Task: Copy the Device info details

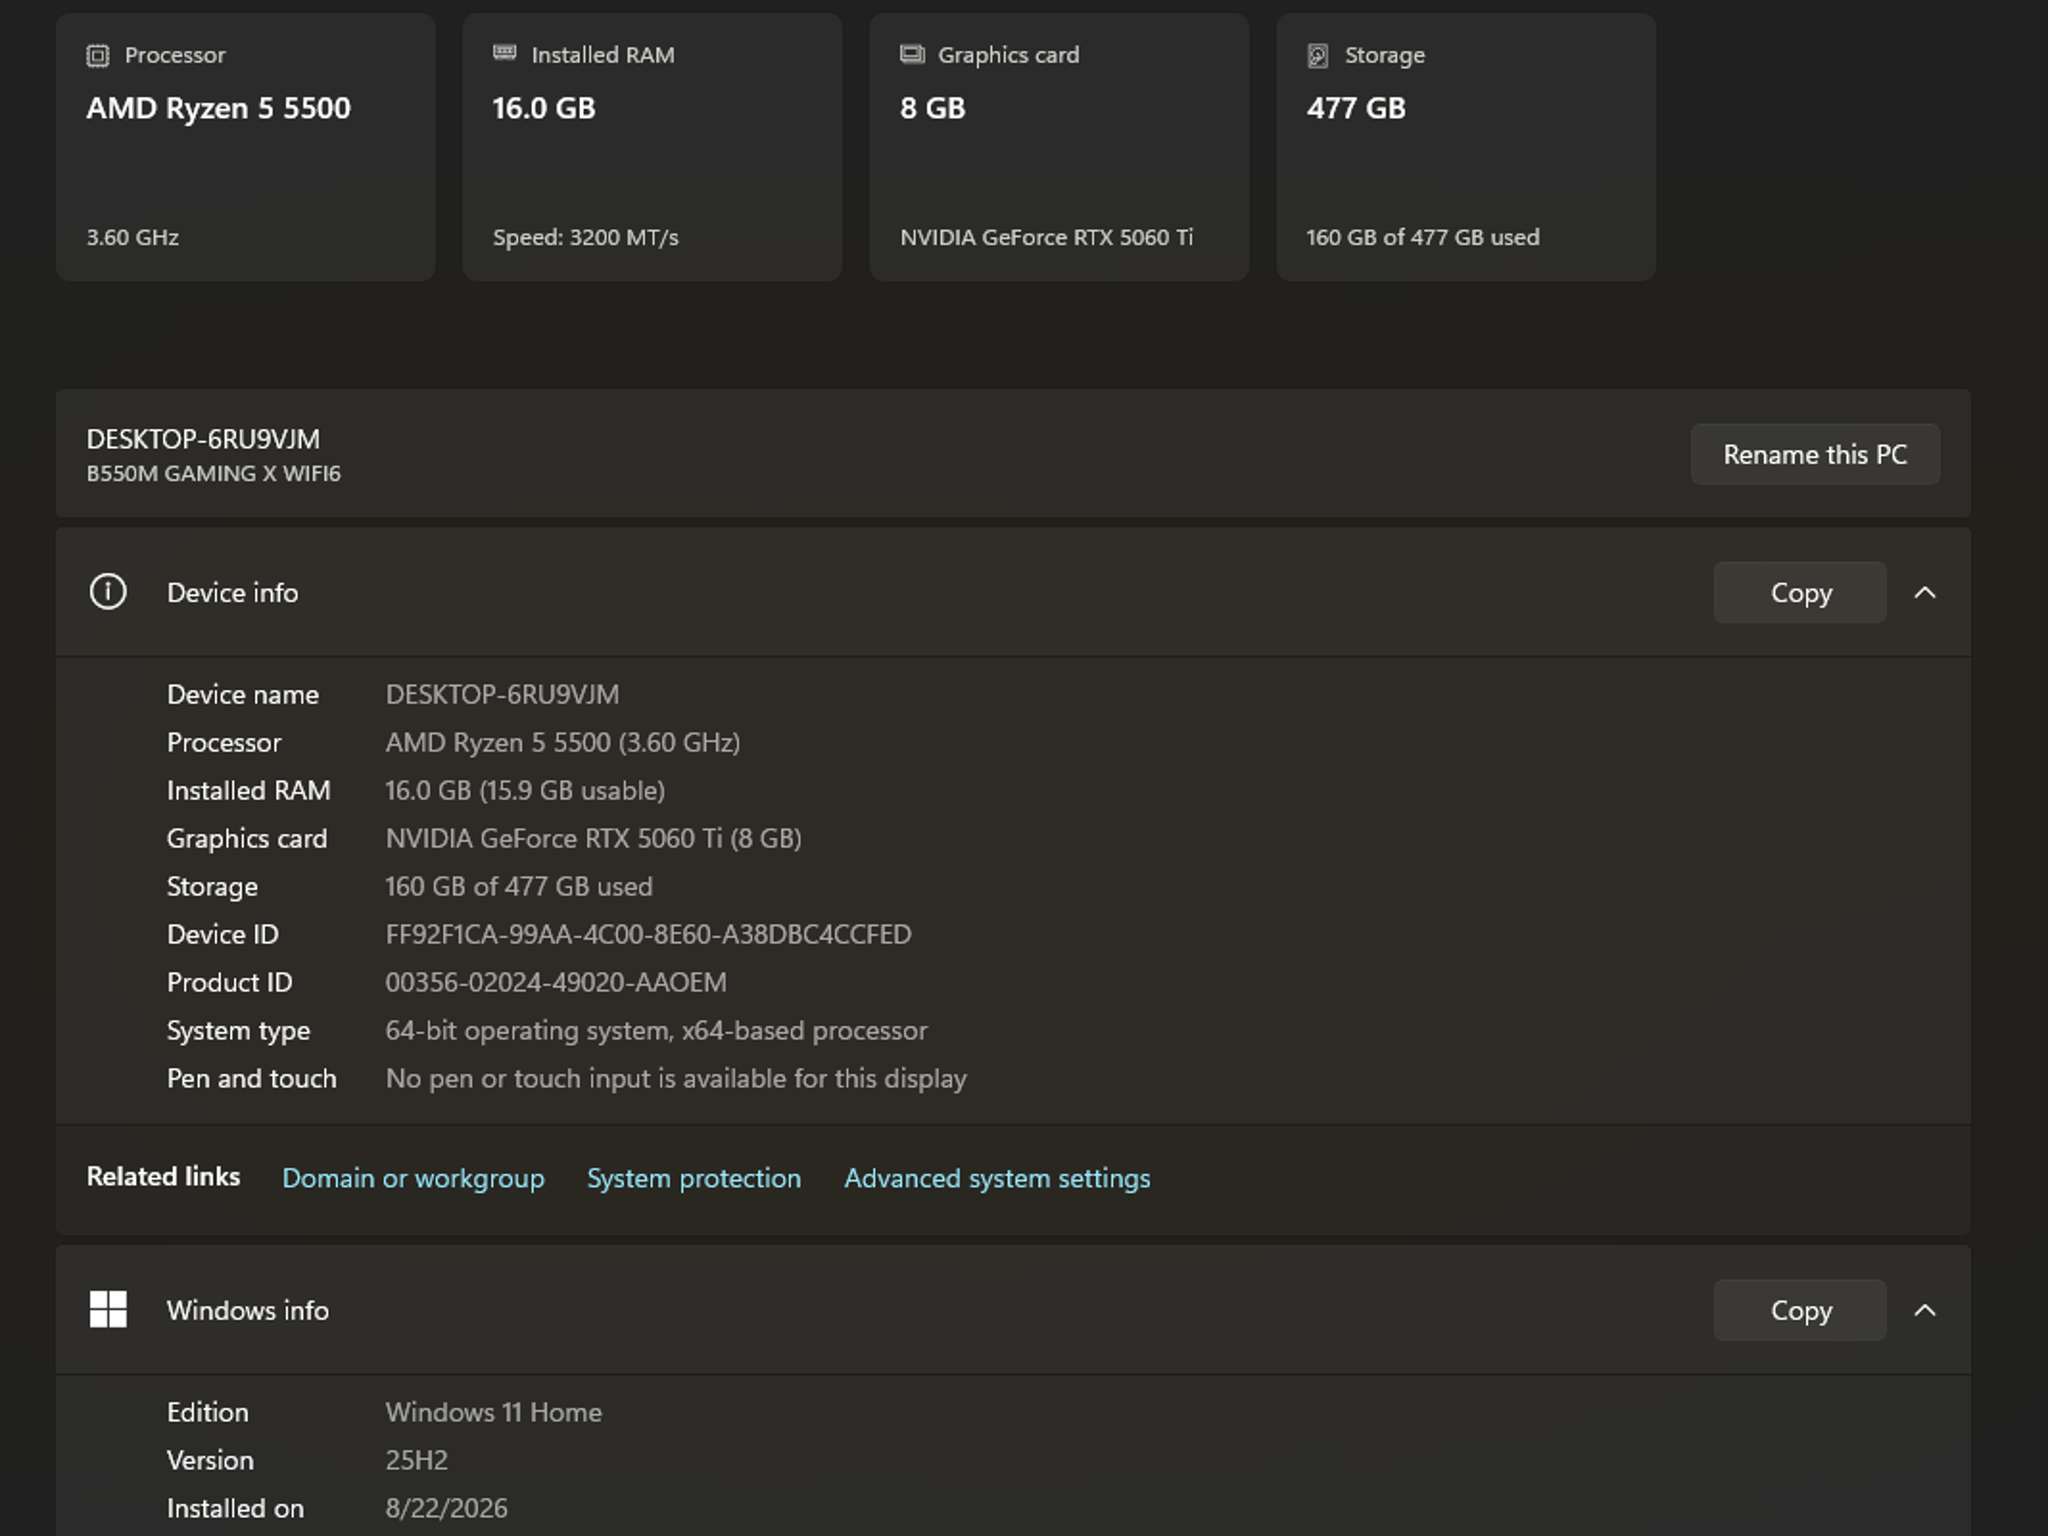Action: click(x=1800, y=592)
